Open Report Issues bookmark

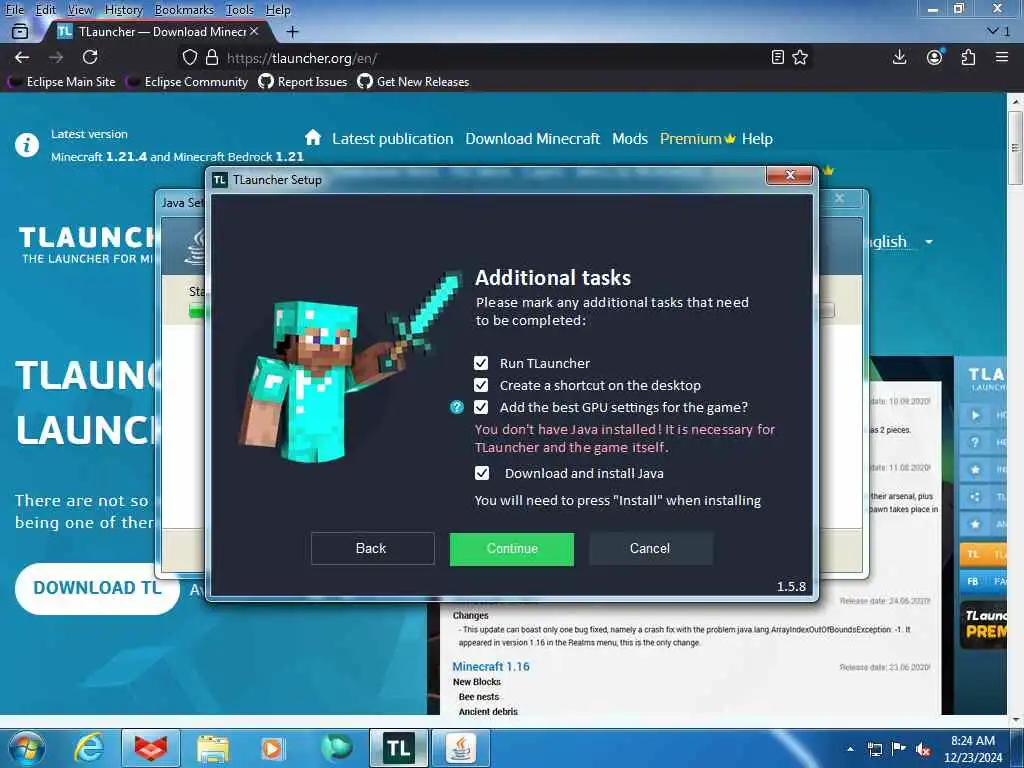click(303, 82)
